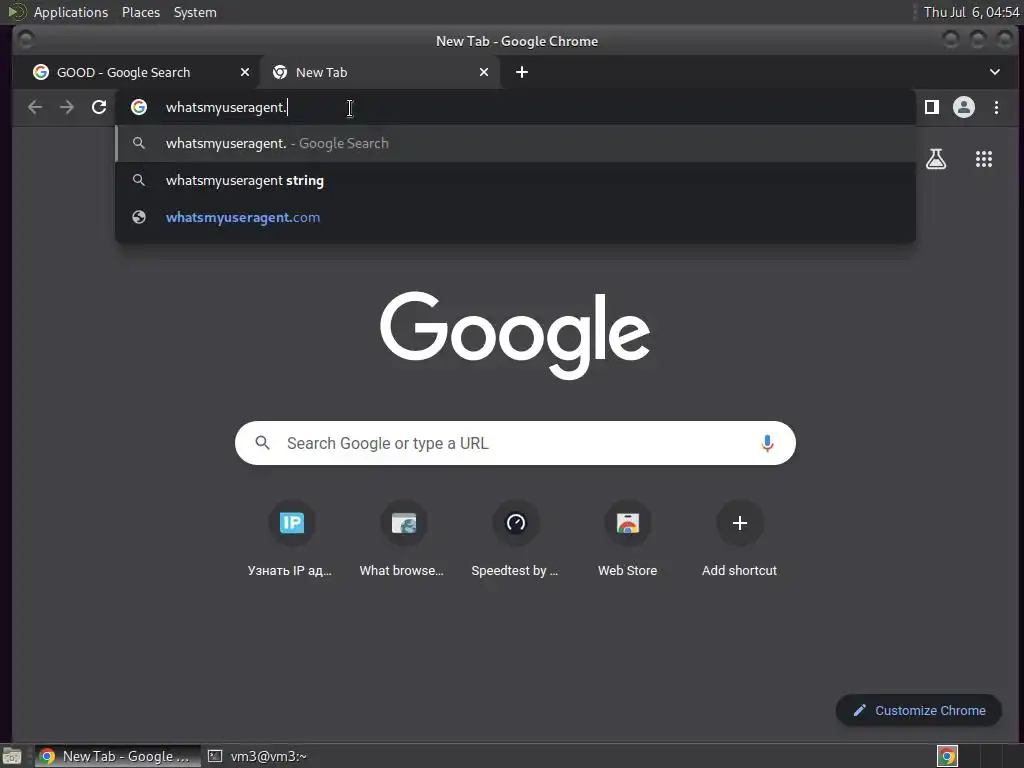Switch to the vm3@vm3:~ terminal in taskbar
Image resolution: width=1024 pixels, height=768 pixels.
(257, 756)
